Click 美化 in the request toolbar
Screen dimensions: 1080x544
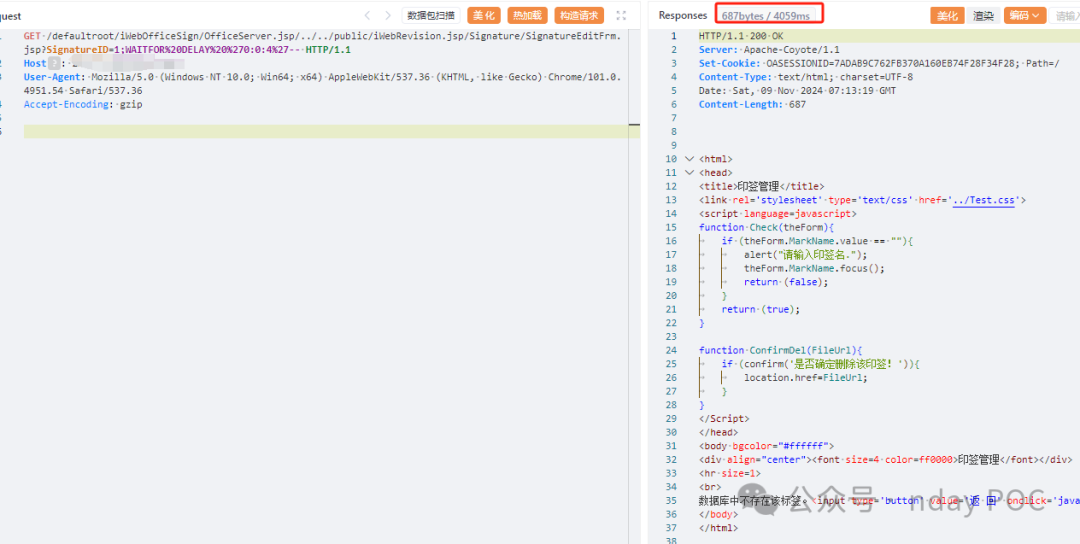[484, 15]
